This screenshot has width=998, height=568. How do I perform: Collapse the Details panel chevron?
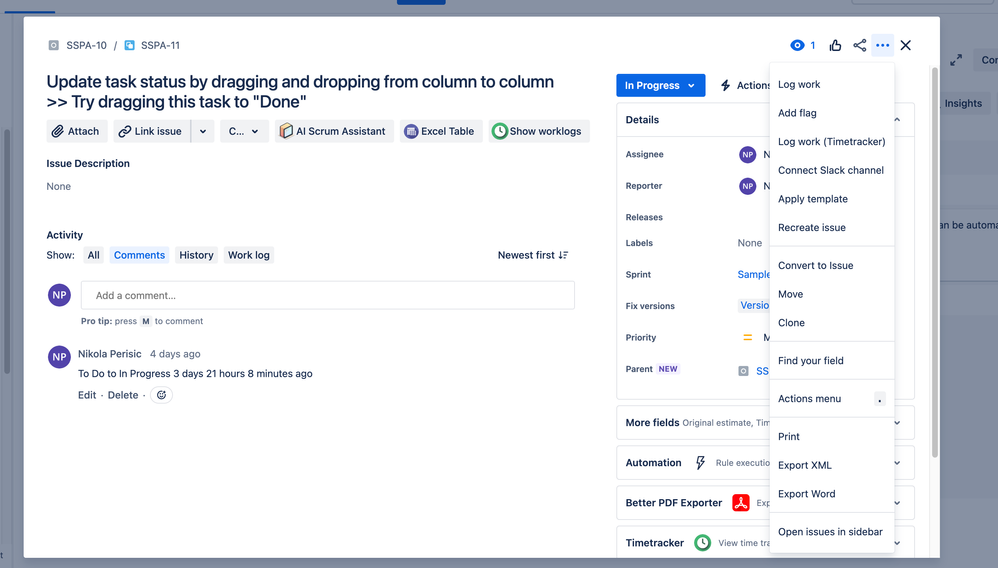[897, 120]
